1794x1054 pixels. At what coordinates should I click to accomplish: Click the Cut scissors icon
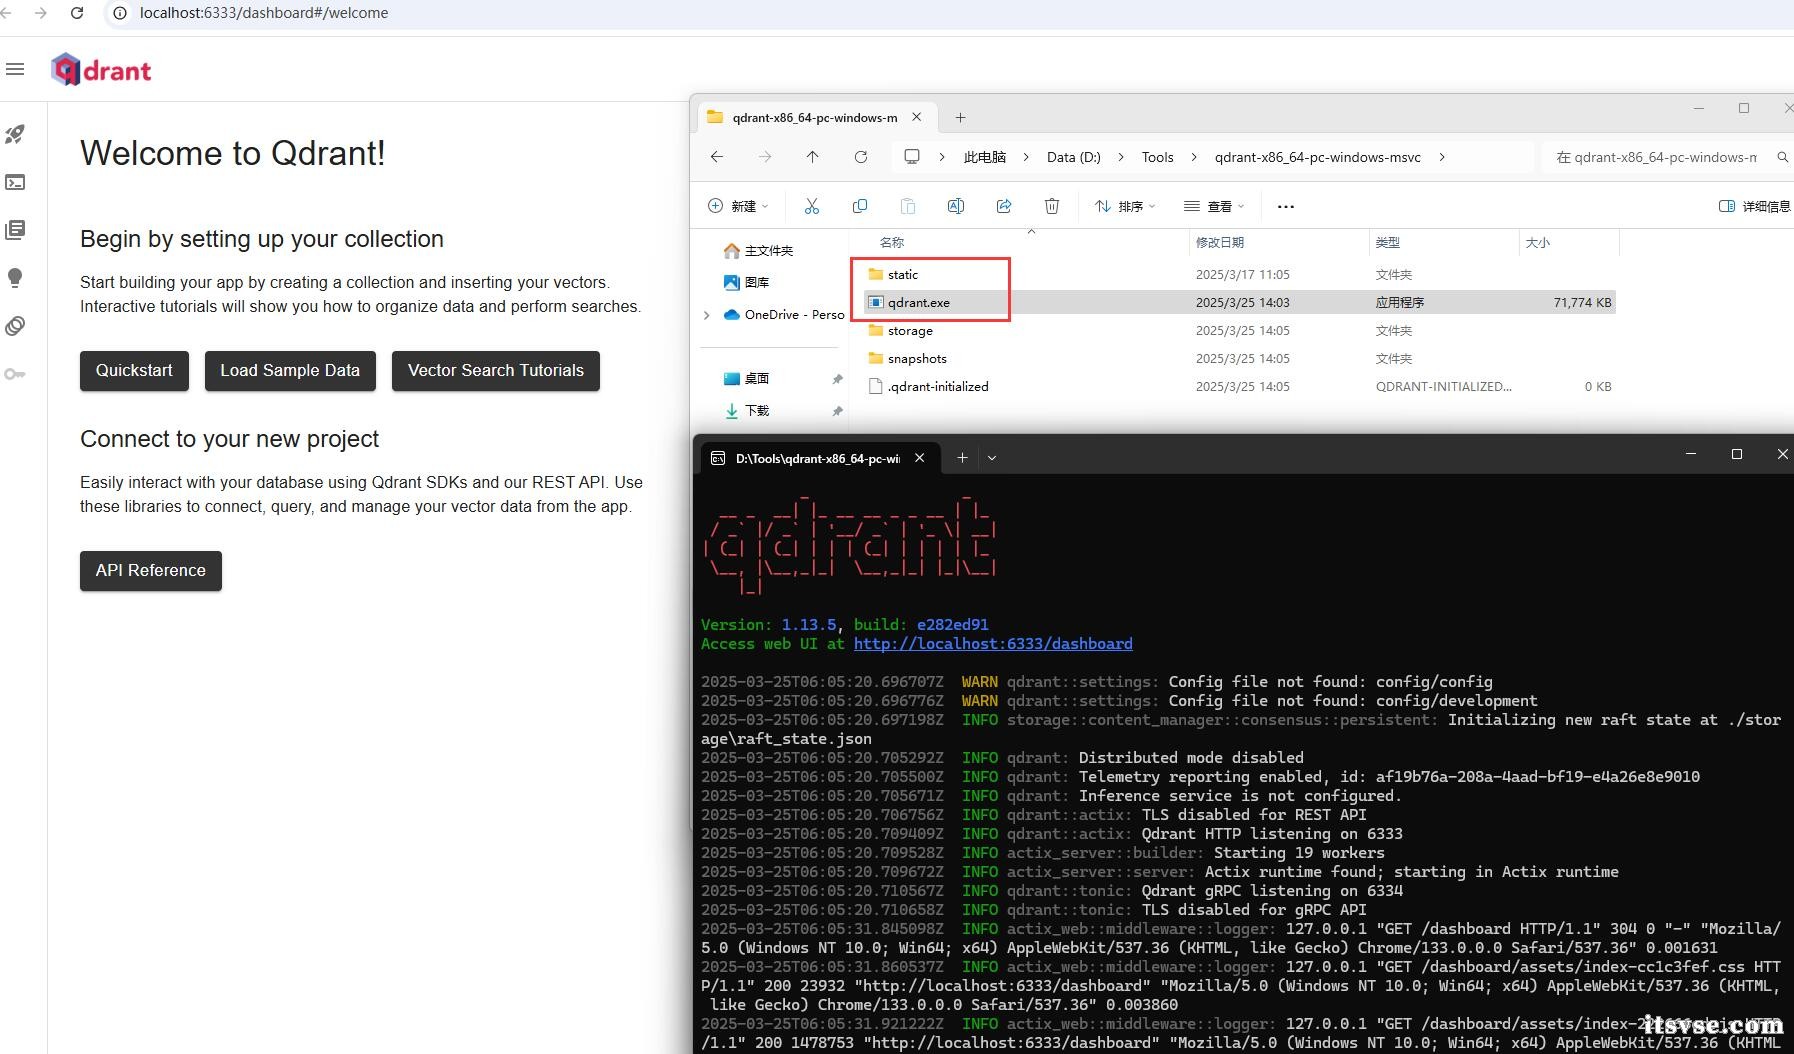coord(812,206)
